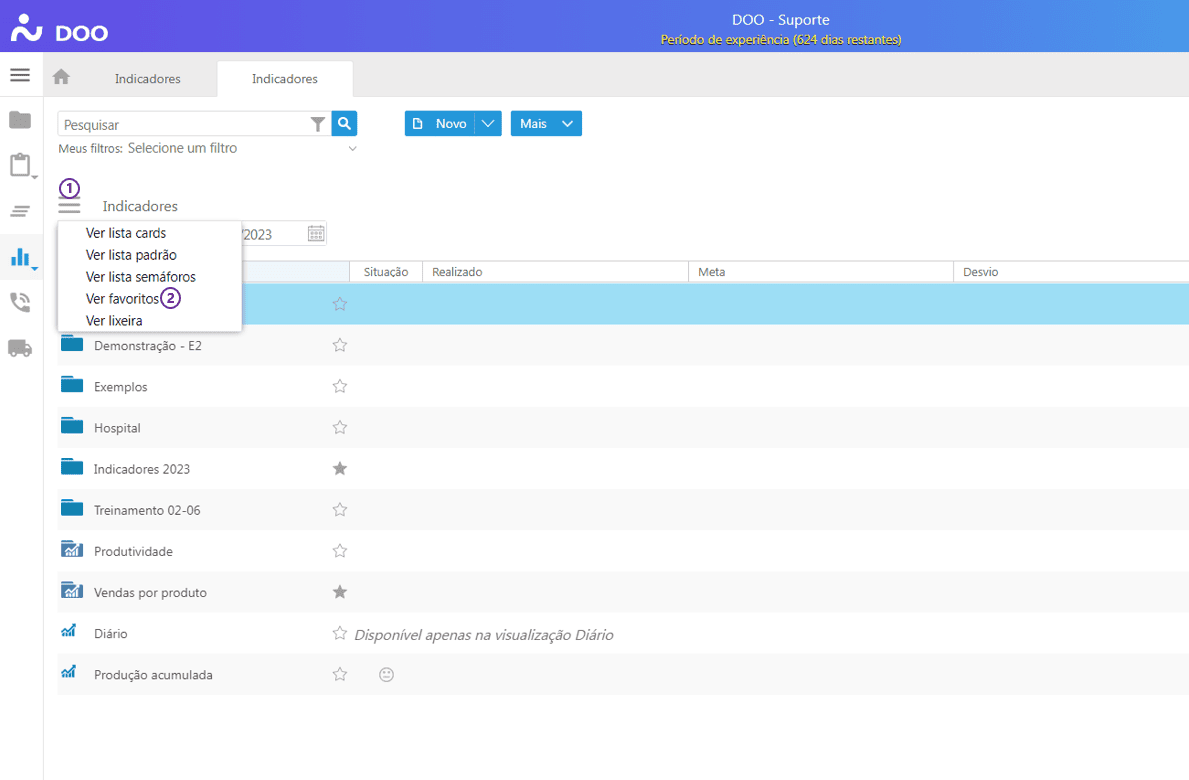
Task: Click into the Pesquisar search field
Action: (x=184, y=125)
